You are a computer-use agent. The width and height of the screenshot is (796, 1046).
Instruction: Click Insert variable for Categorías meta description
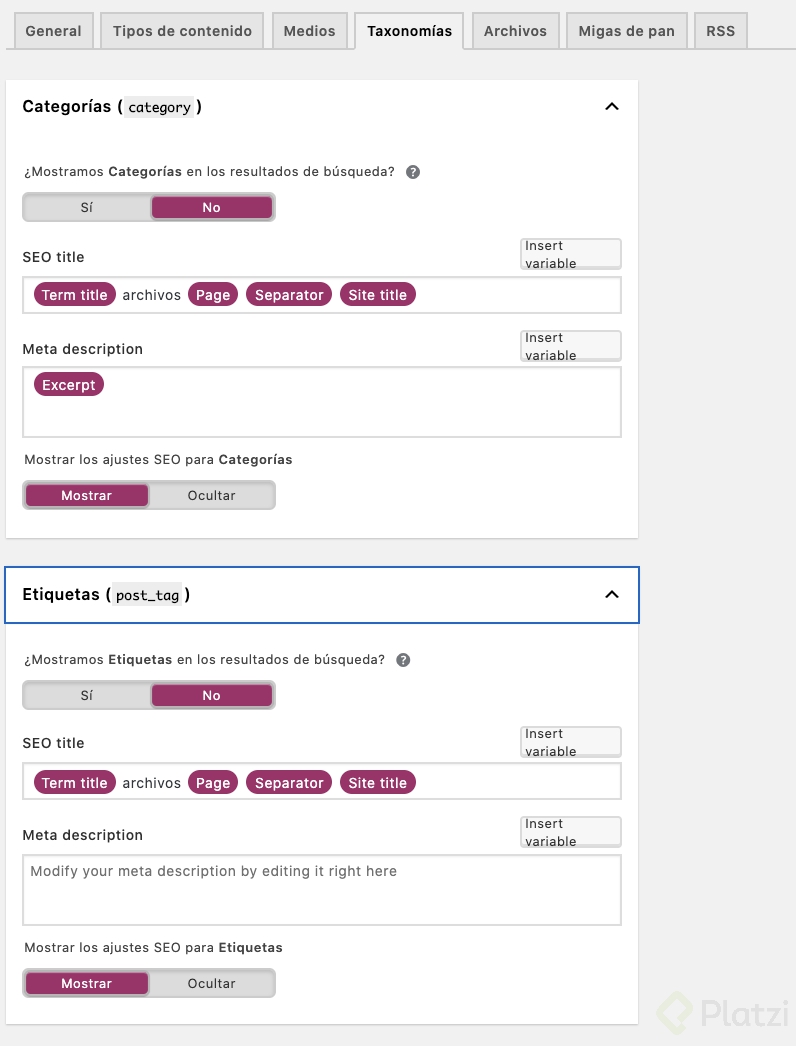570,346
